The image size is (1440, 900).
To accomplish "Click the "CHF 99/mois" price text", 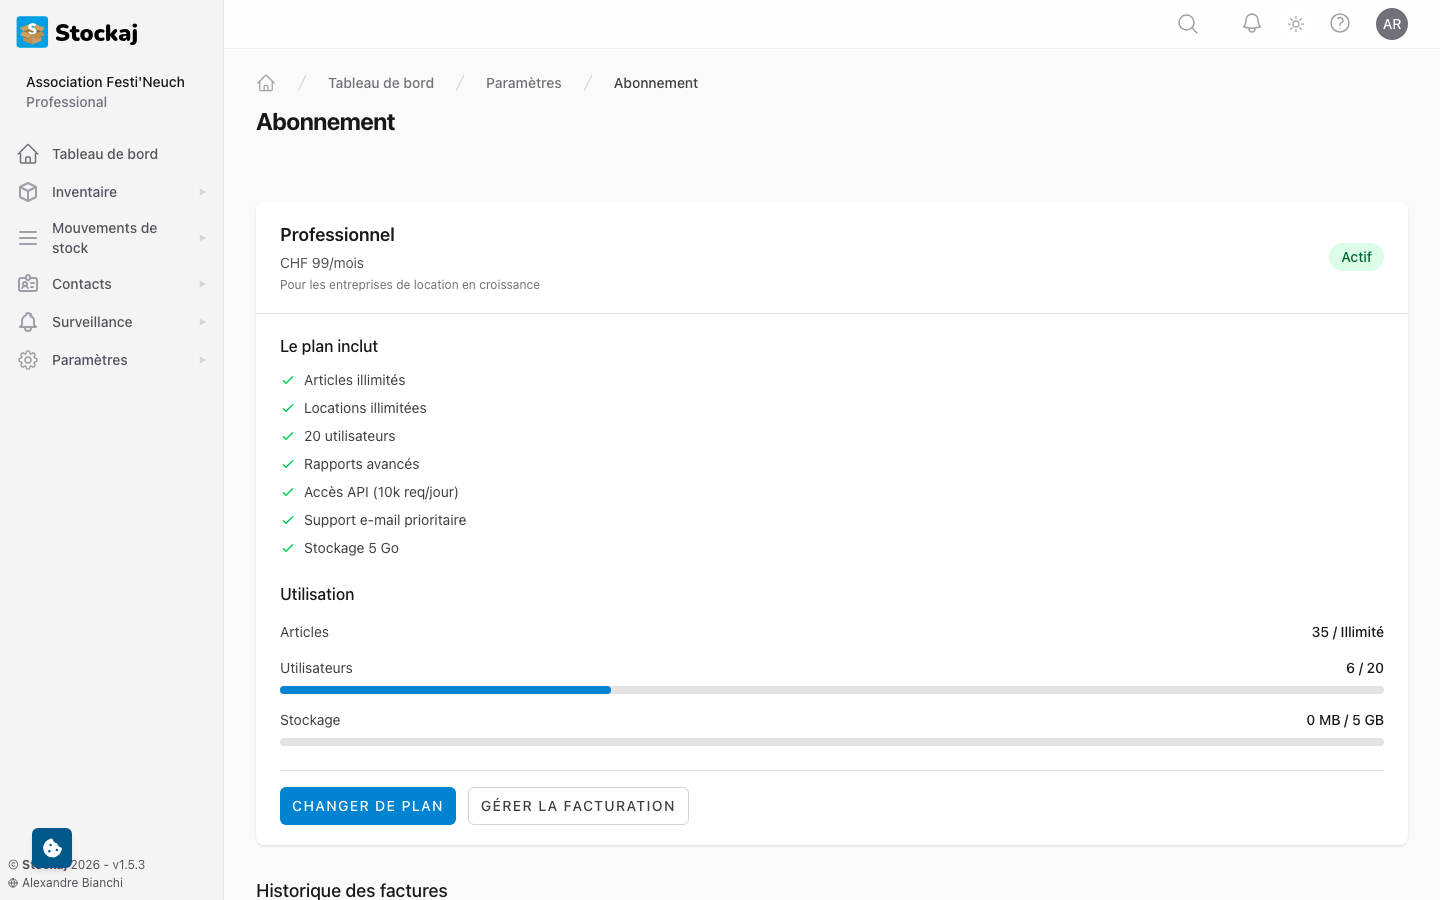I will [x=322, y=263].
